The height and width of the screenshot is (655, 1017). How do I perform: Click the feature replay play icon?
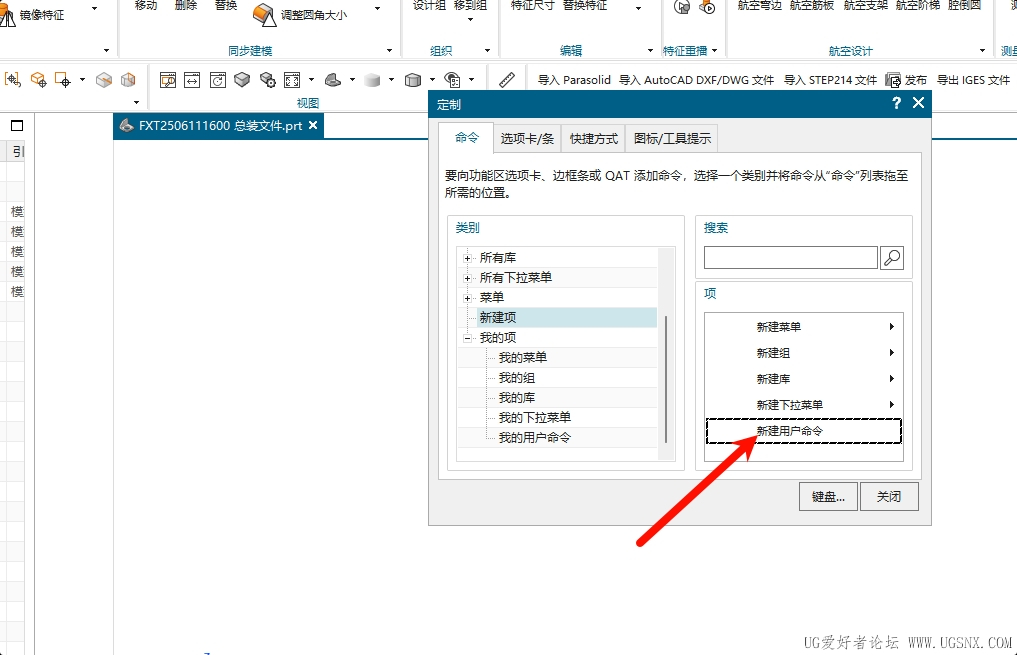coord(682,7)
